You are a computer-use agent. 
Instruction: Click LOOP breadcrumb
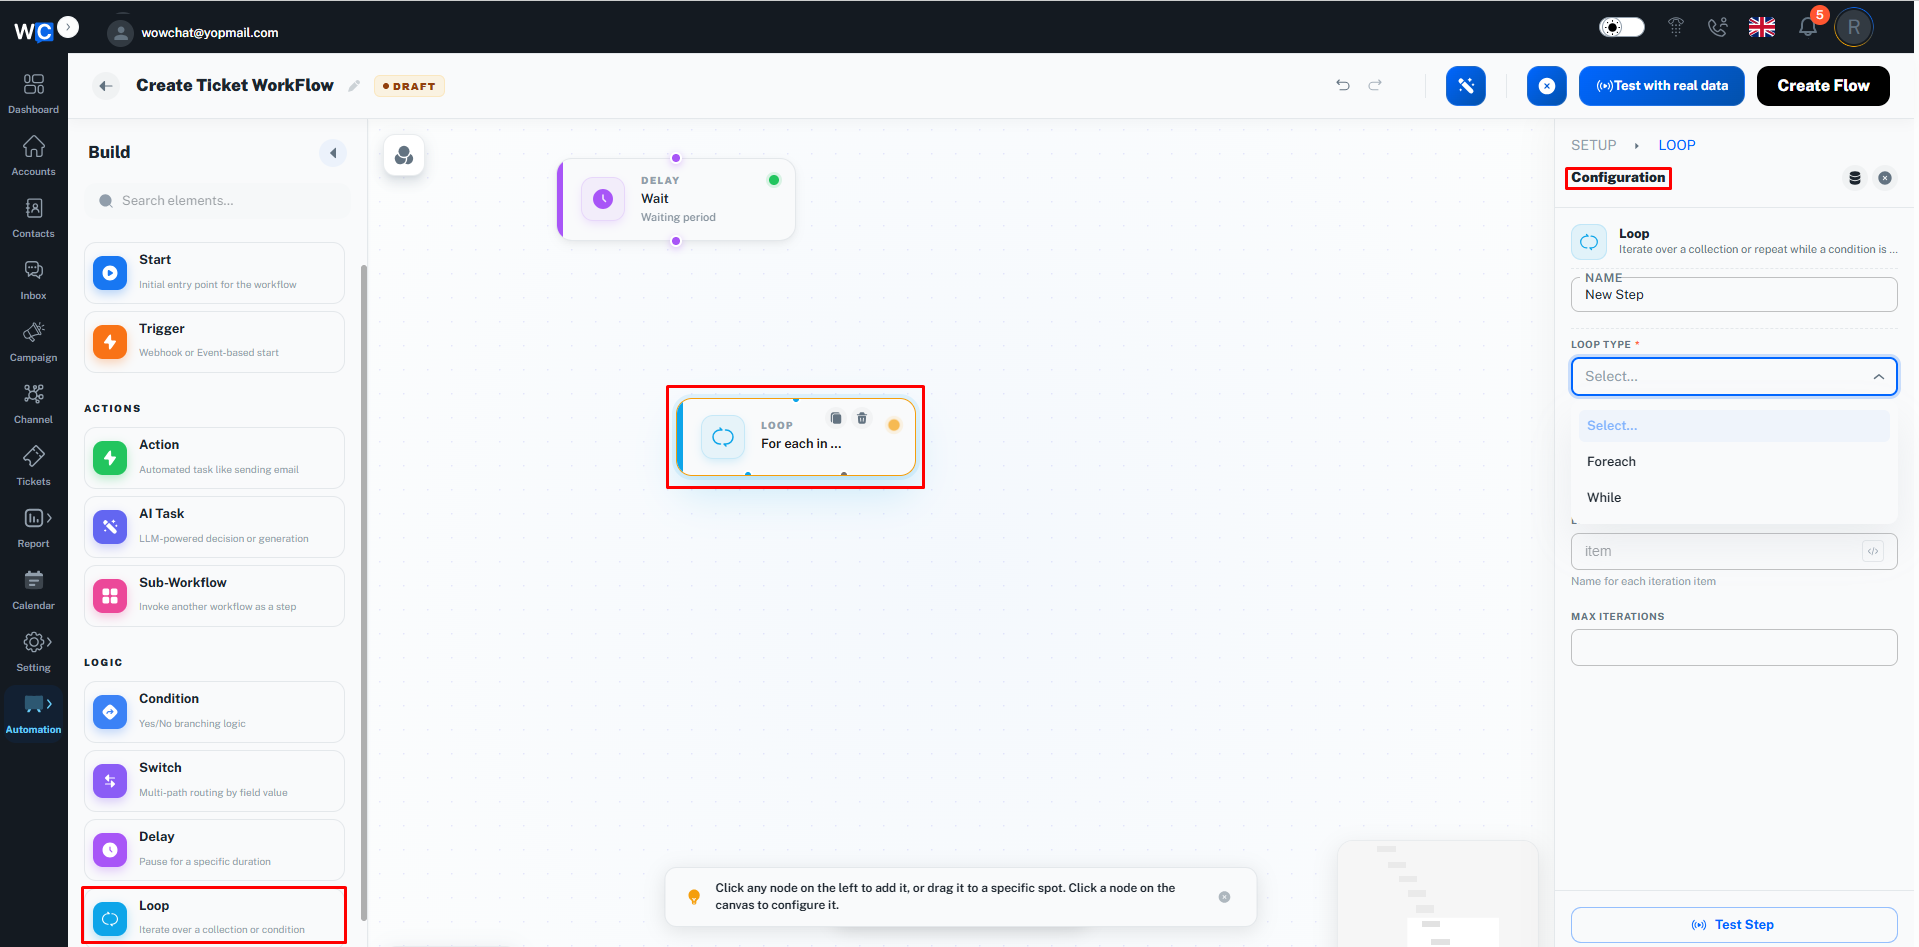tap(1676, 145)
